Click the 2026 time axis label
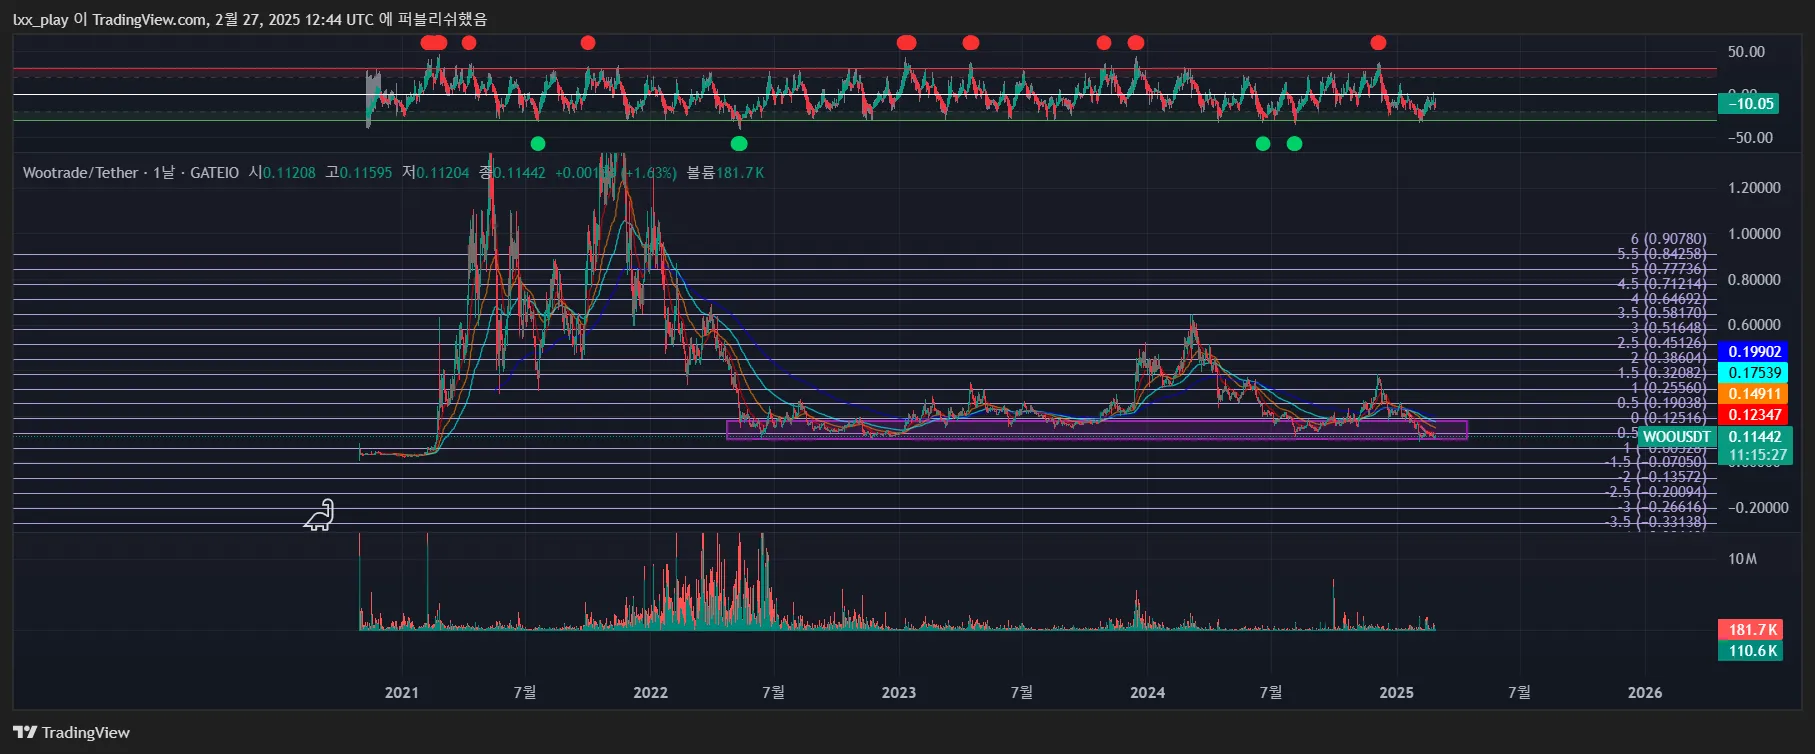Screen dimensions: 1815x754 tap(1645, 693)
